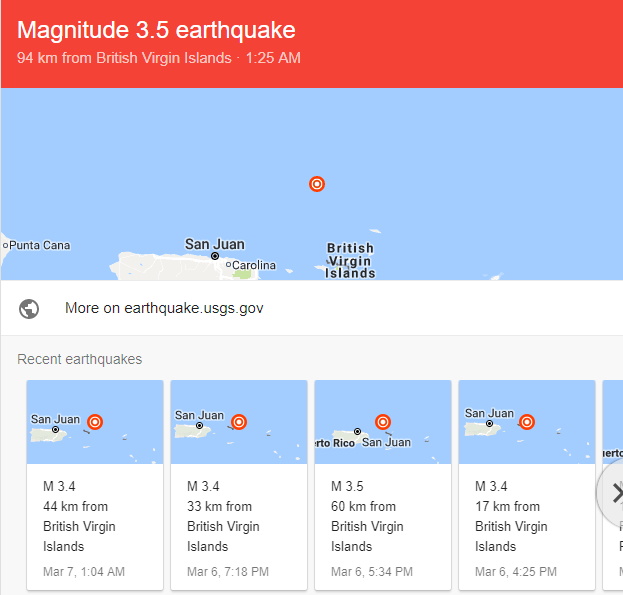
Task: Click the Magnitude 3.5 earthquake heading
Action: pyautogui.click(x=156, y=30)
